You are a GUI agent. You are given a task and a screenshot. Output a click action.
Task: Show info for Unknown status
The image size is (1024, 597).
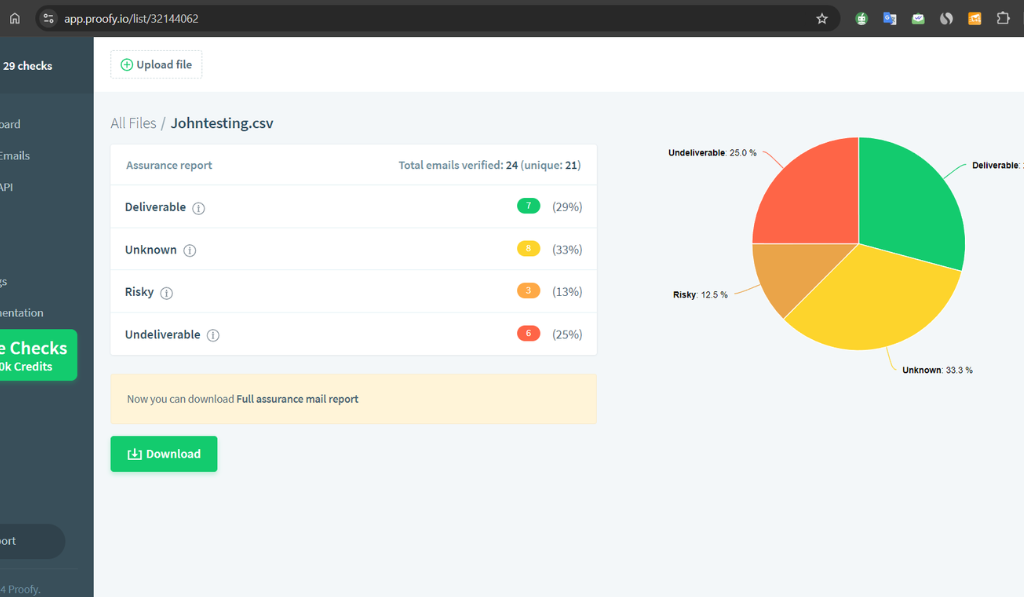pos(189,250)
